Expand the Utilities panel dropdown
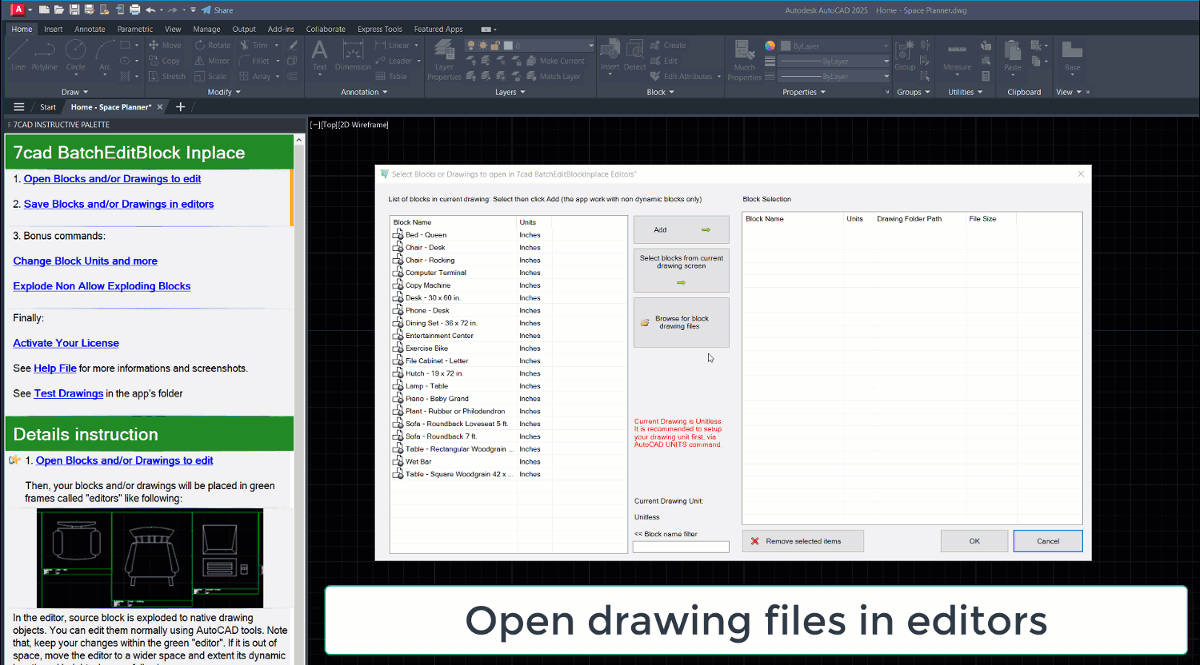The width and height of the screenshot is (1200, 665). (x=965, y=92)
